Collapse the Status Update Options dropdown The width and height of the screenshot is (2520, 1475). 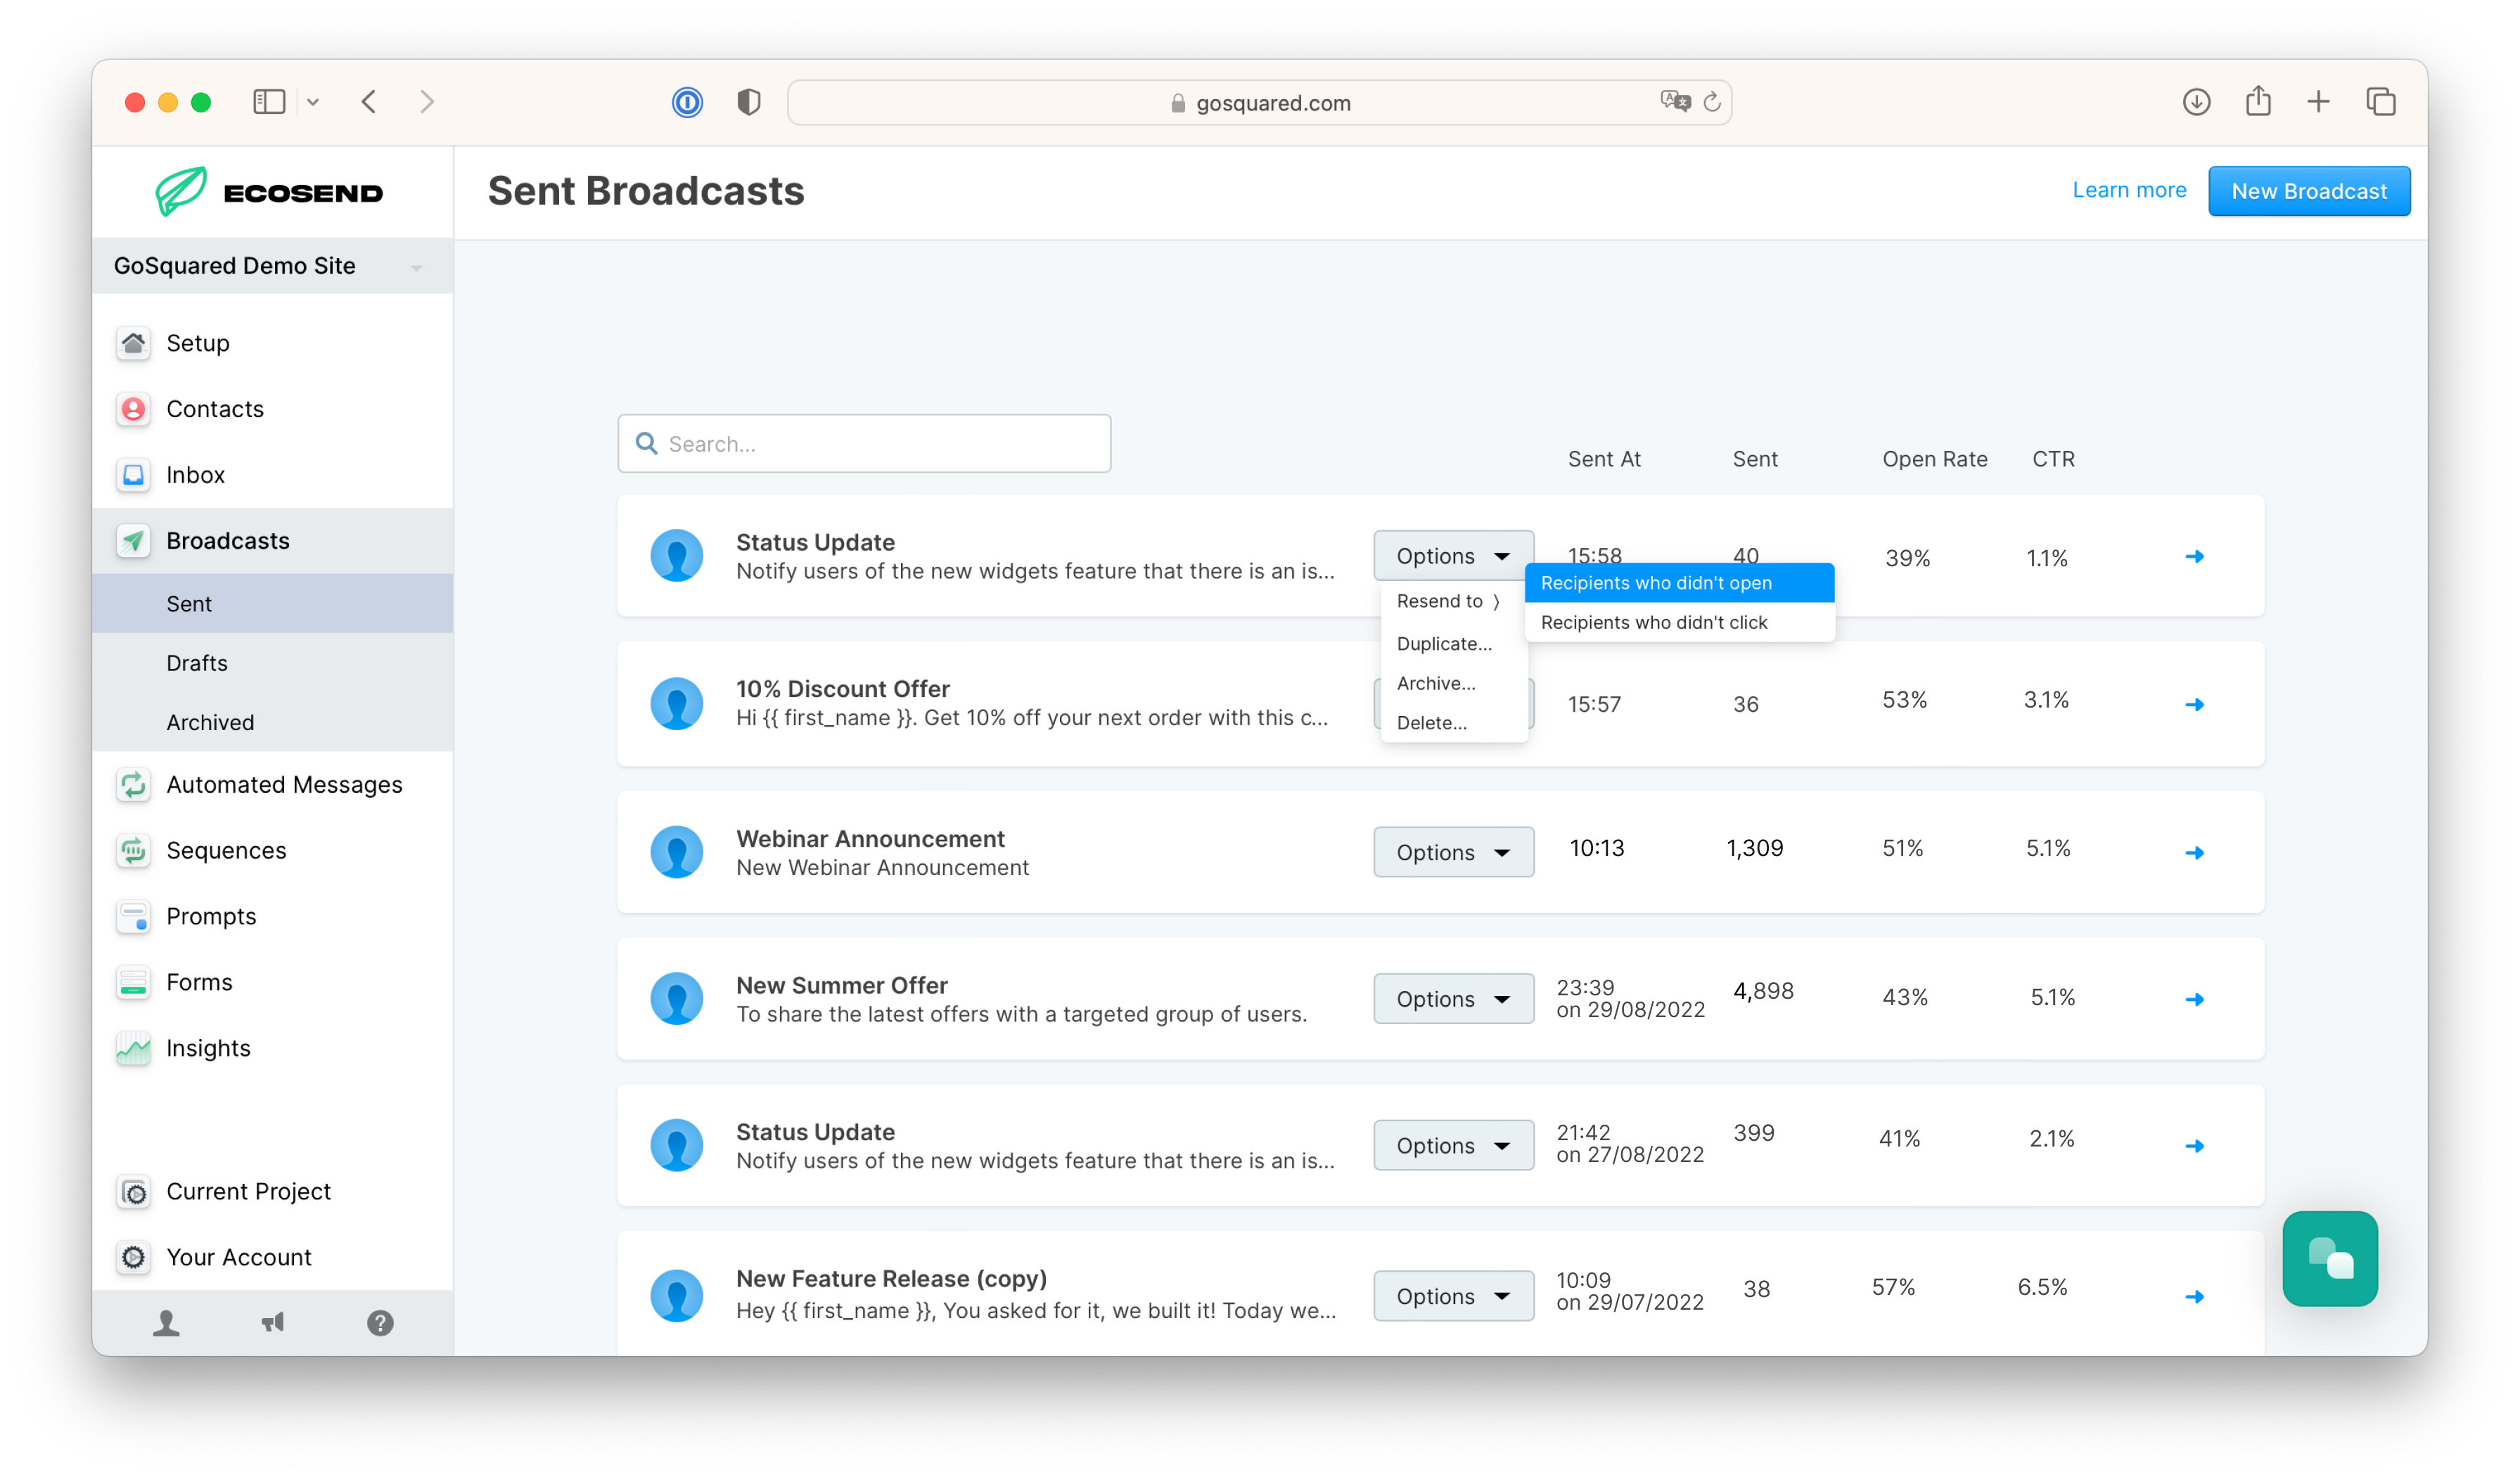(1453, 556)
